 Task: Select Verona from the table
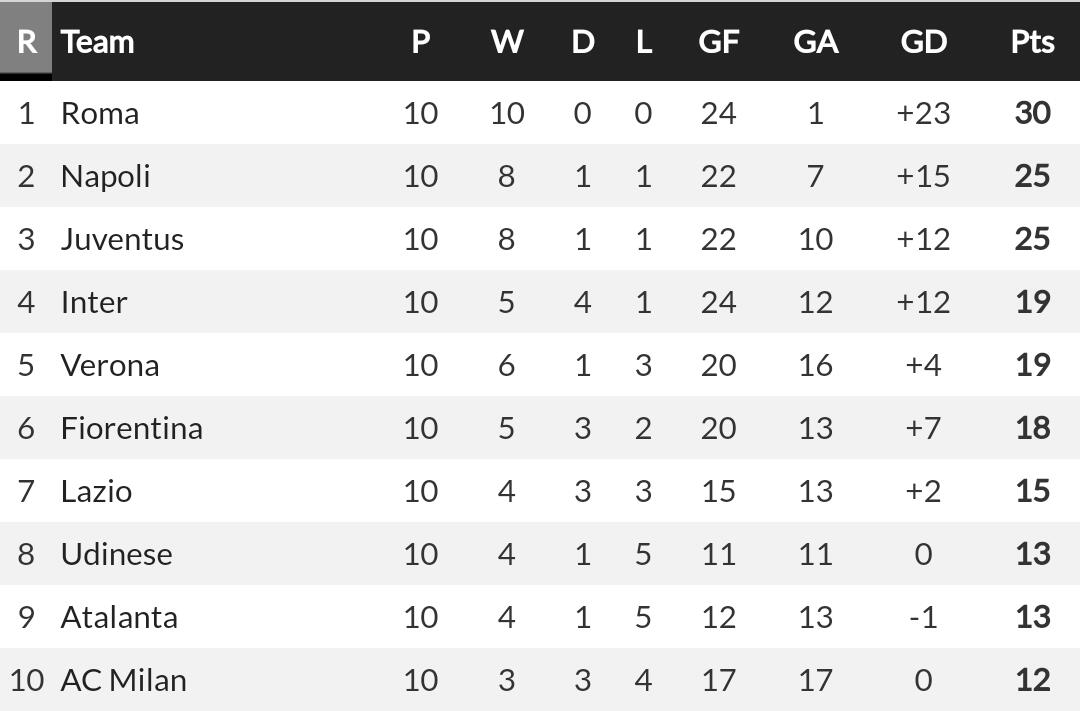tap(110, 365)
